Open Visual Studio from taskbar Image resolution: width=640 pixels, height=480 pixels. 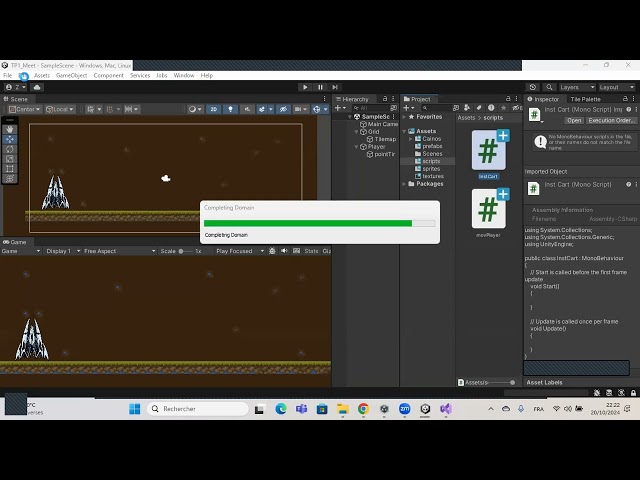point(446,409)
